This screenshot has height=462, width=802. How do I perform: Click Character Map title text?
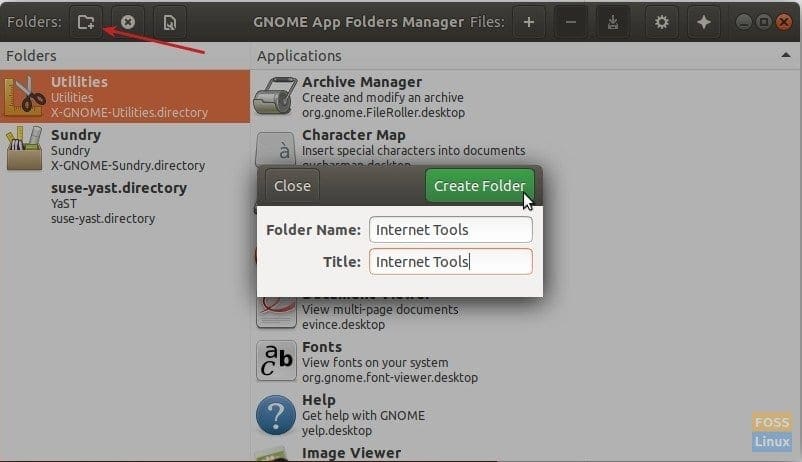pos(354,135)
